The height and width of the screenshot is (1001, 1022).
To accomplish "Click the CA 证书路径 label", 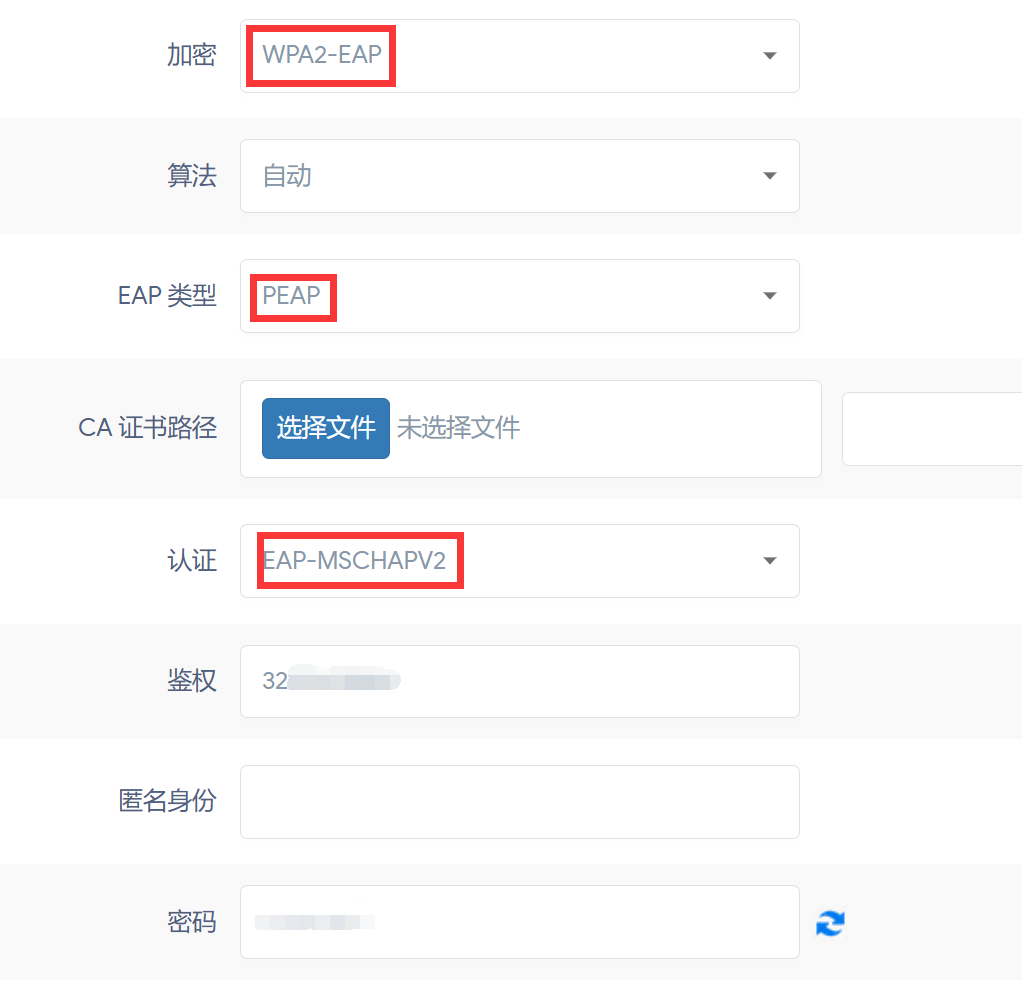I will point(147,428).
